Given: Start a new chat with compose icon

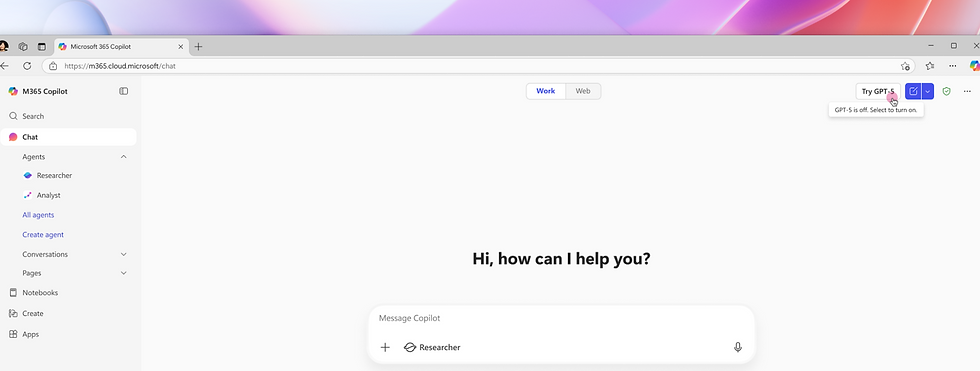Looking at the screenshot, I should [x=913, y=91].
